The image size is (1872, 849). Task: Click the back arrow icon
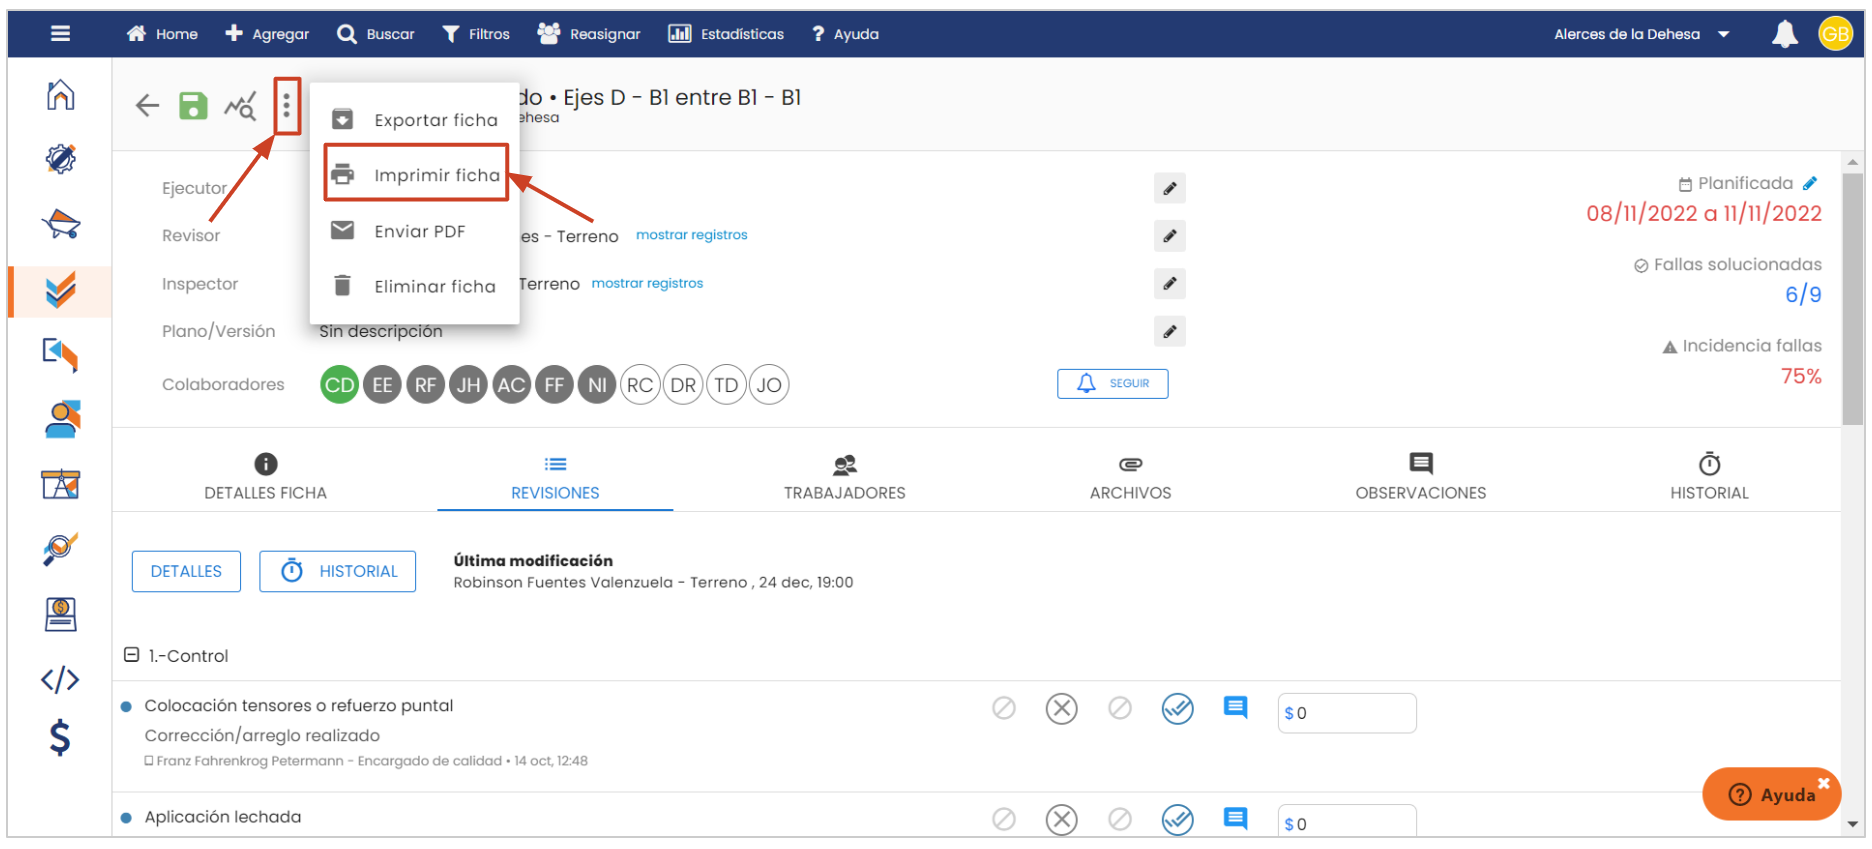click(x=147, y=105)
